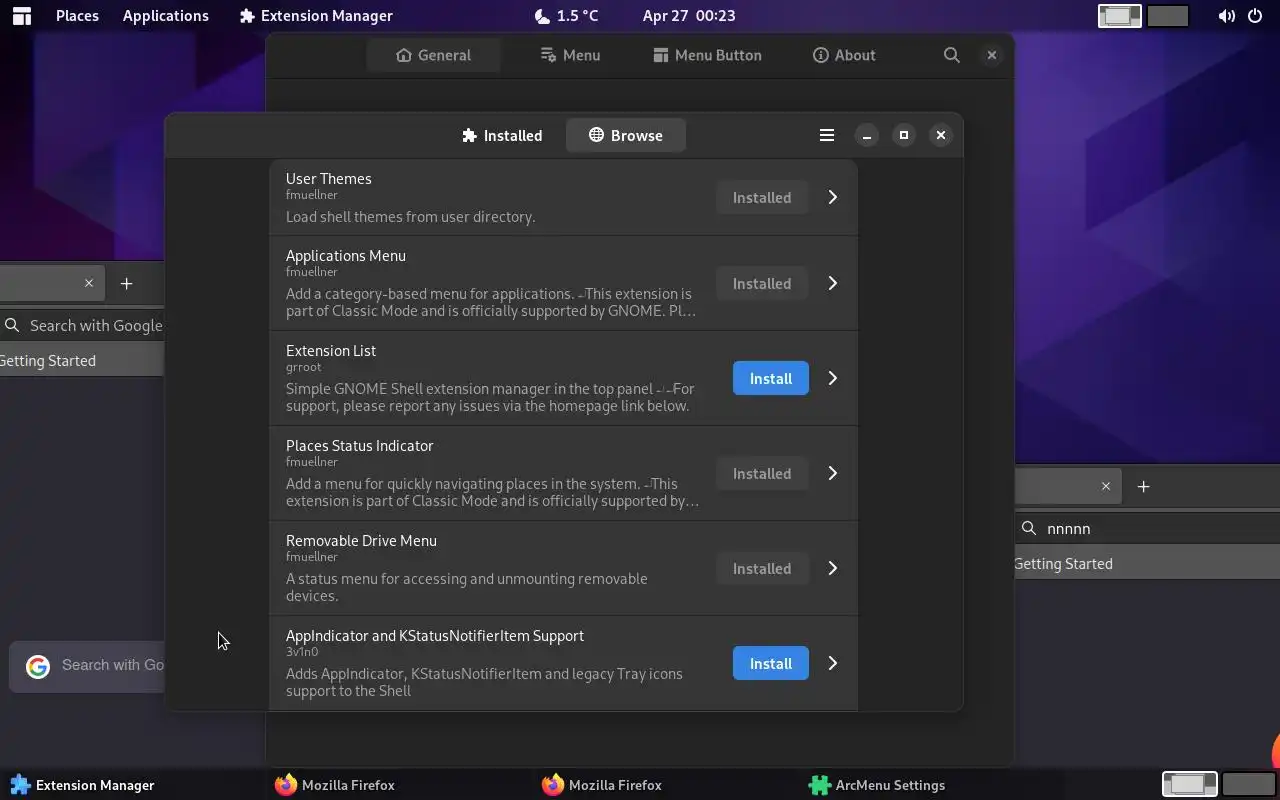
Task: Expand User Themes details chevron
Action: 832,197
